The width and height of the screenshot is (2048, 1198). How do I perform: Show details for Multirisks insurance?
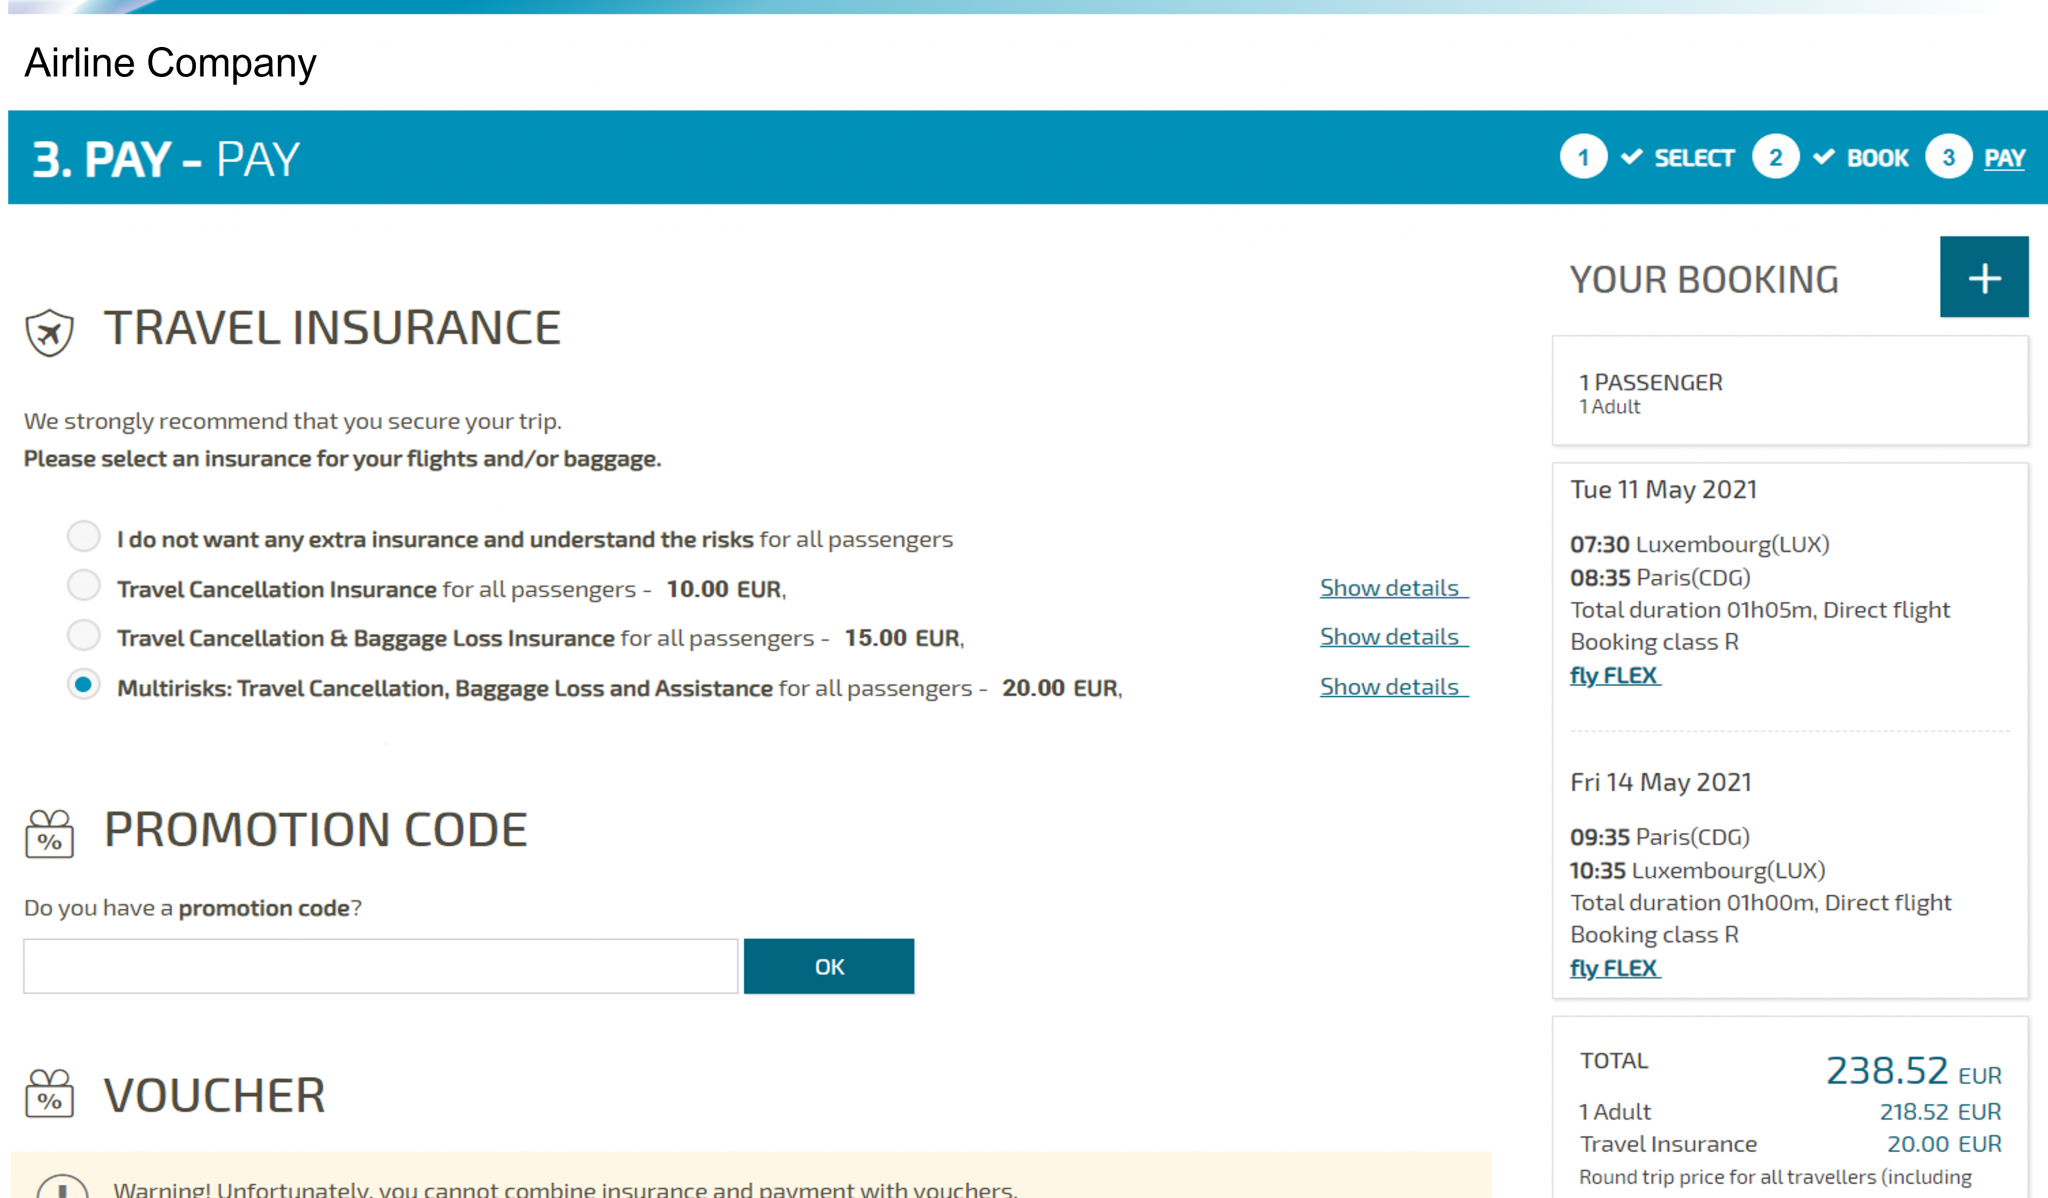tap(1392, 687)
